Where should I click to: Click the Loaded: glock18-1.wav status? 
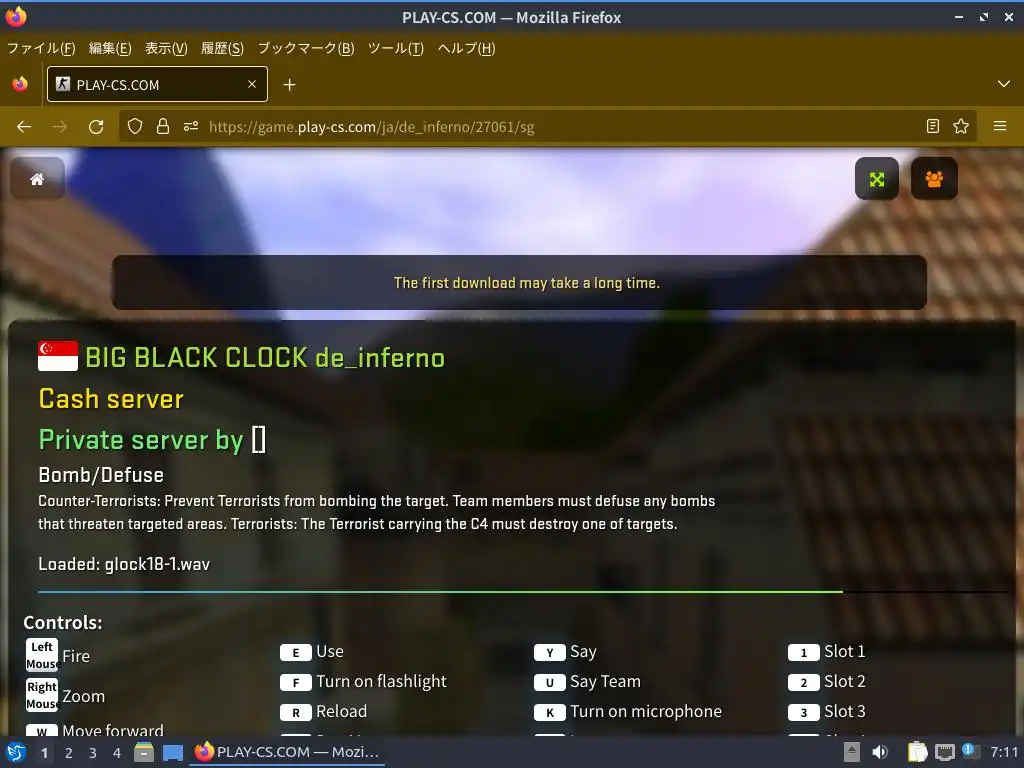pos(124,564)
